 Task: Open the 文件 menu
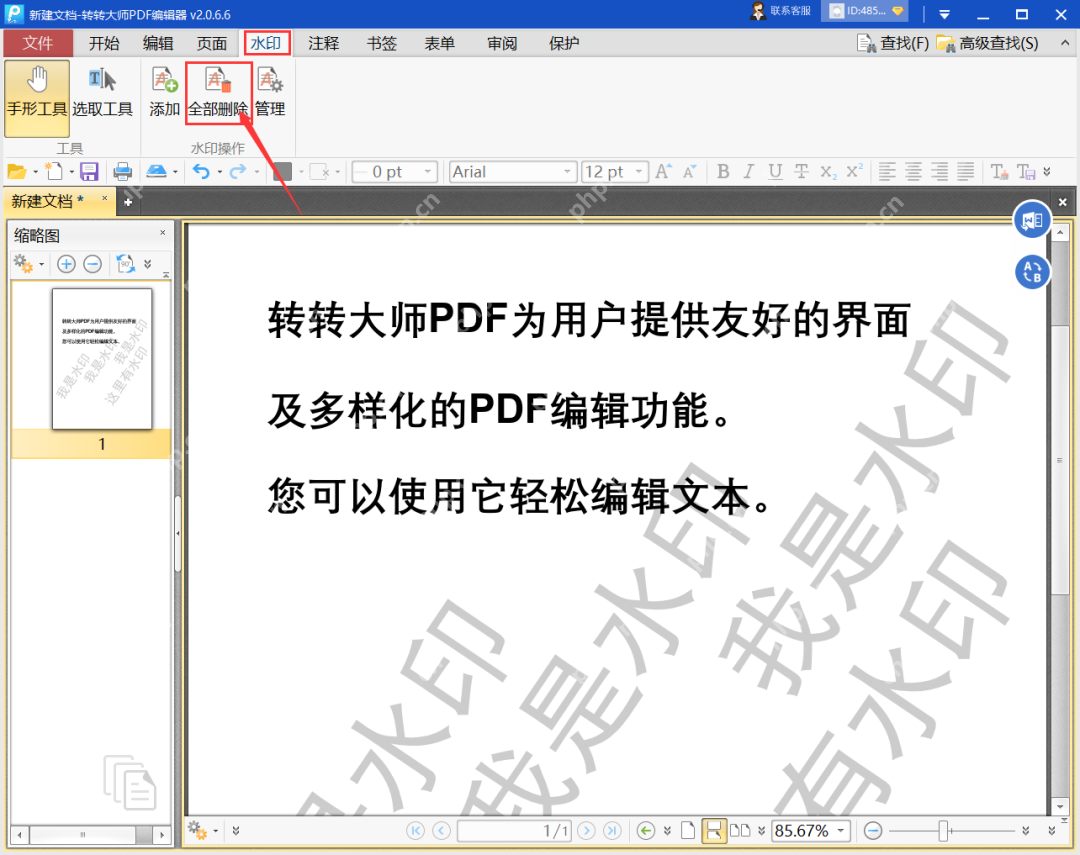38,43
